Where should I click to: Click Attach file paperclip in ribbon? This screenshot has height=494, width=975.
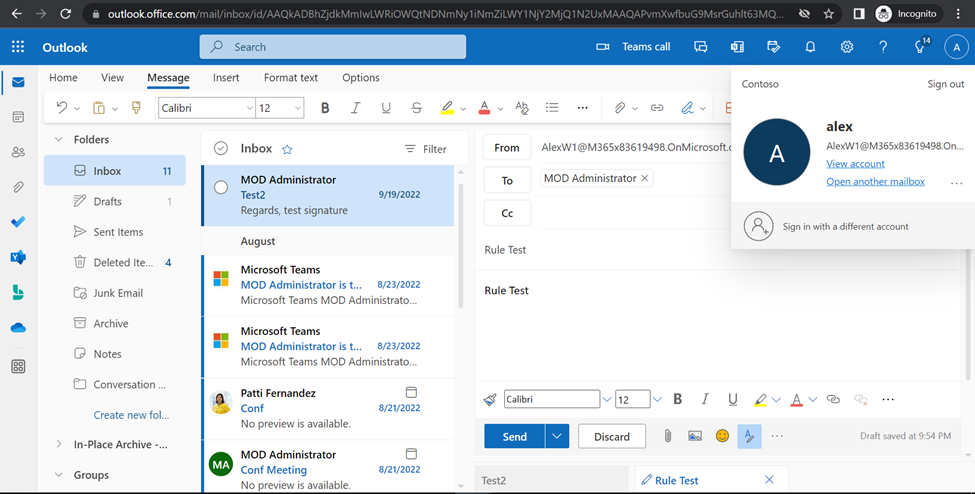coord(619,108)
